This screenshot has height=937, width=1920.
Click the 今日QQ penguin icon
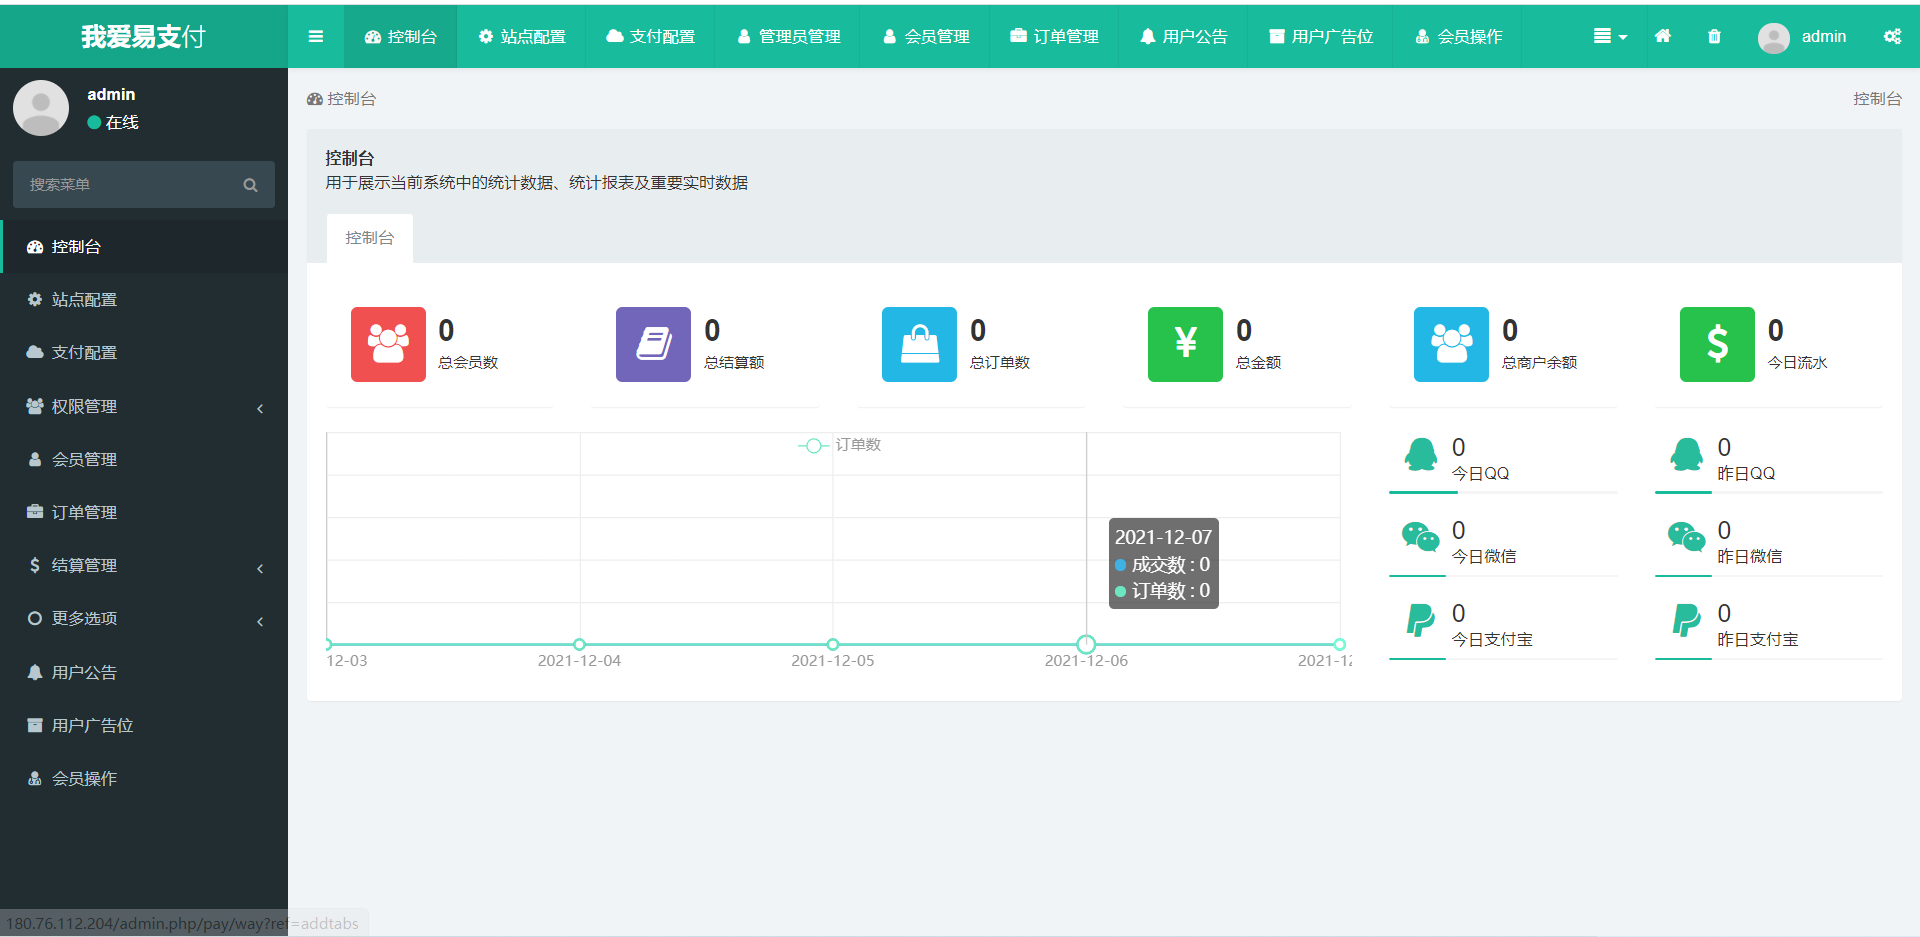pyautogui.click(x=1420, y=455)
